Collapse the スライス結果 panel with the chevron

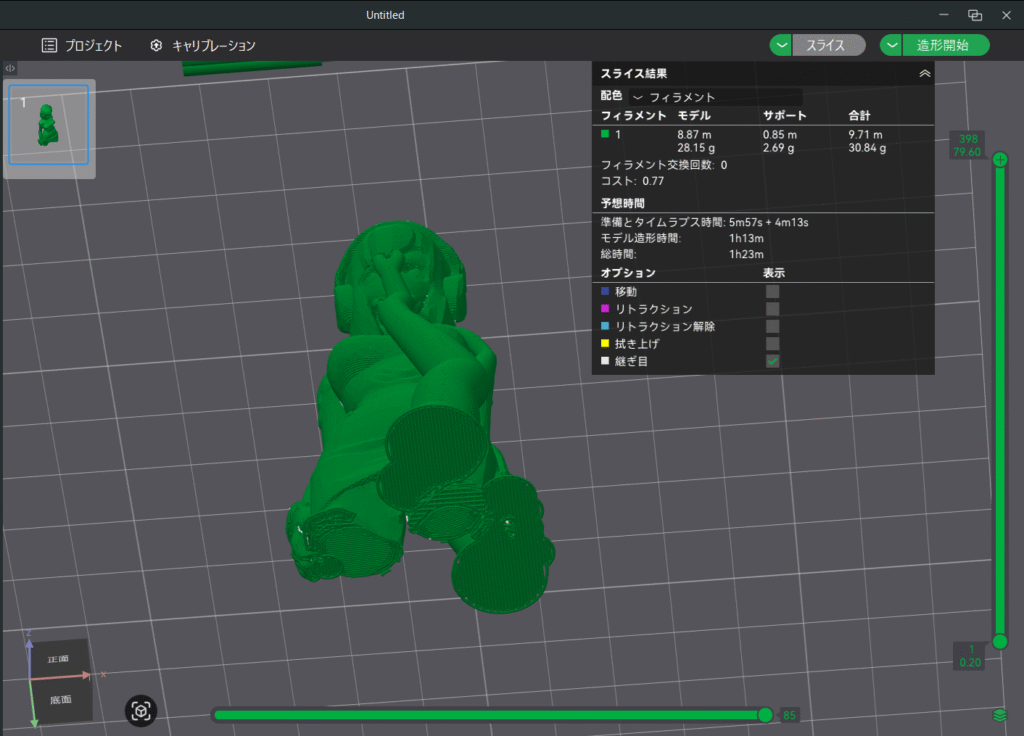pos(925,74)
